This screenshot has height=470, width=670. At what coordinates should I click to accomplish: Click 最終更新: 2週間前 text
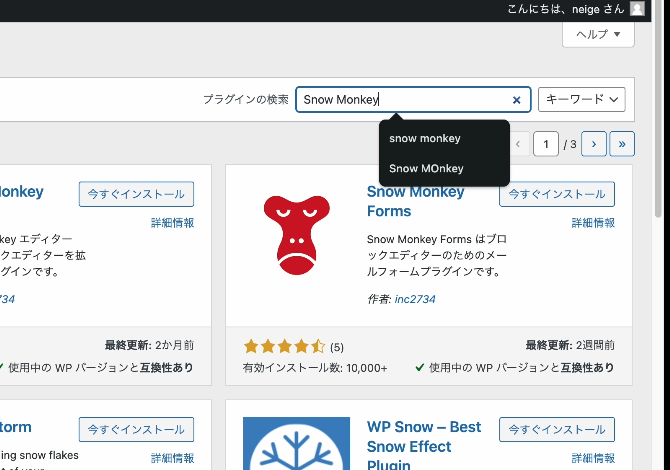[570, 345]
